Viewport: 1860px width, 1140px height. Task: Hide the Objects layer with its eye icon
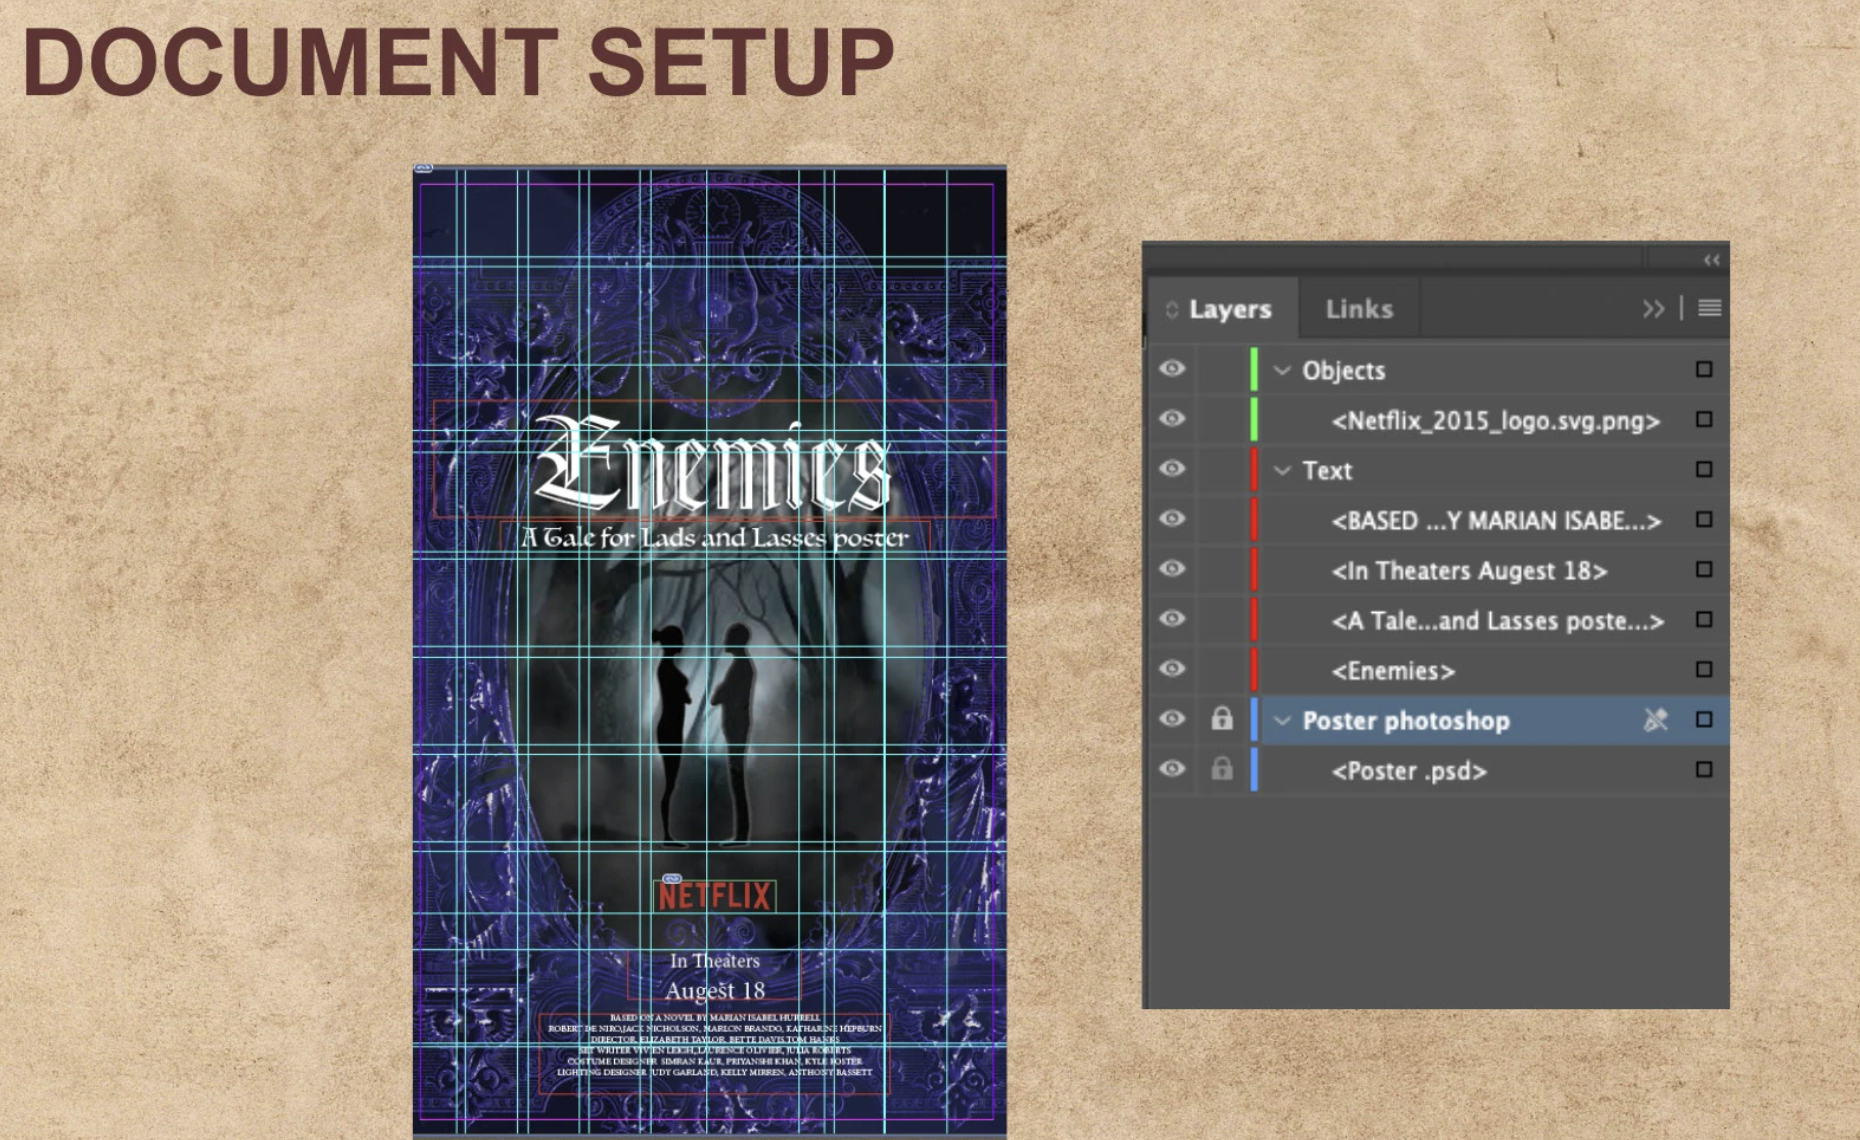(1172, 369)
